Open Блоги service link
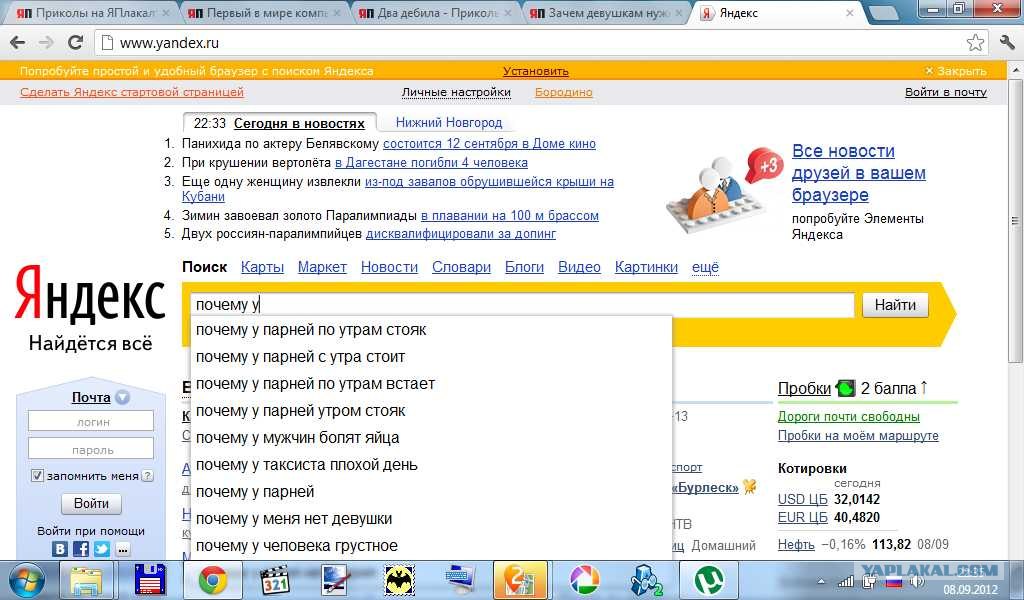 (x=524, y=267)
